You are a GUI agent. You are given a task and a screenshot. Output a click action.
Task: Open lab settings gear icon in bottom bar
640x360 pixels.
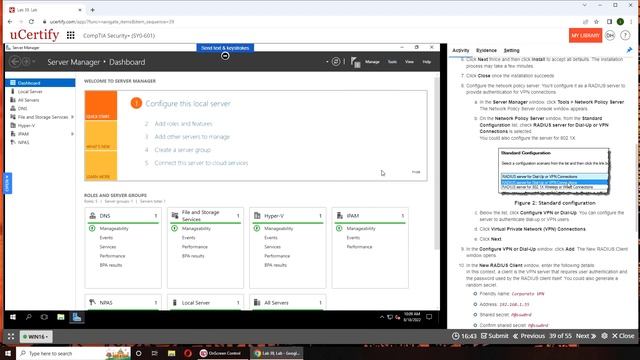[604, 336]
